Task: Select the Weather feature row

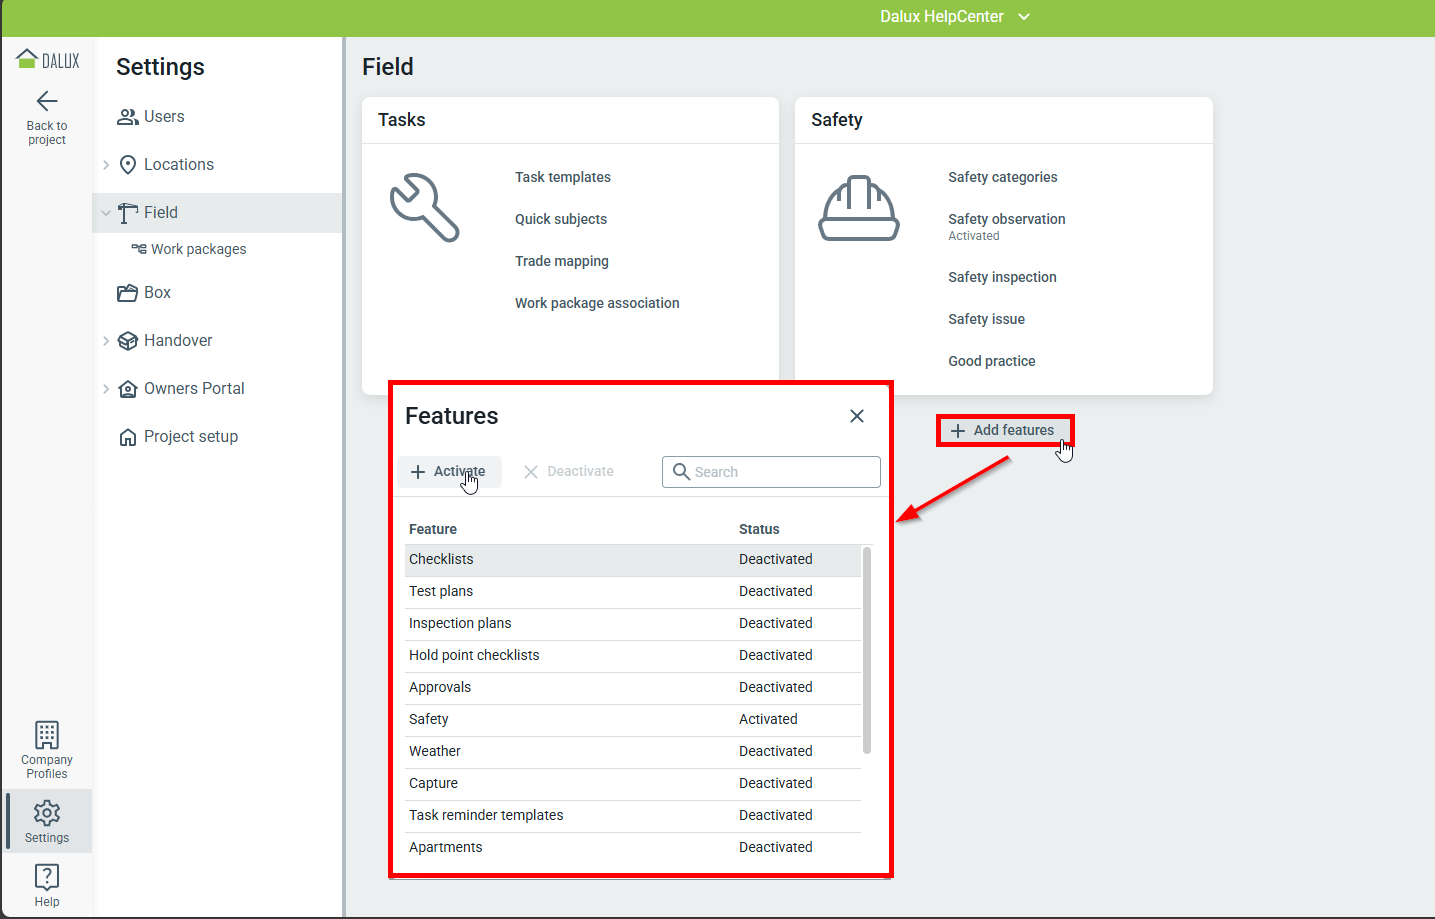Action: 632,752
